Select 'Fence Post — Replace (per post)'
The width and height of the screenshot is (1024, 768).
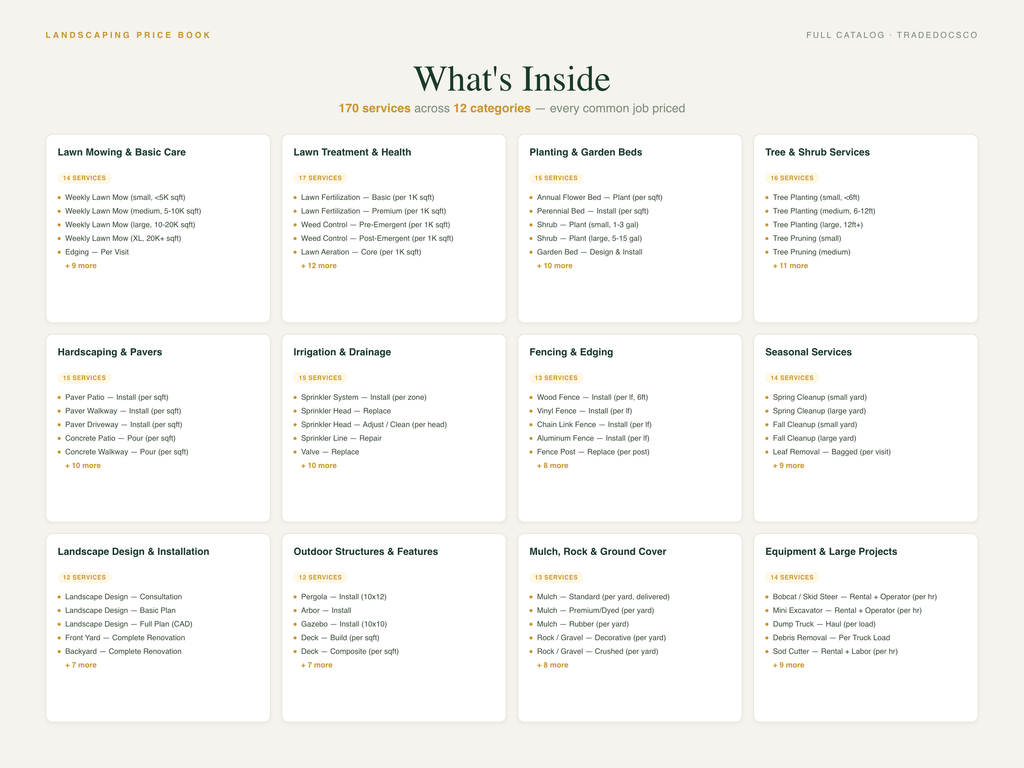click(593, 452)
